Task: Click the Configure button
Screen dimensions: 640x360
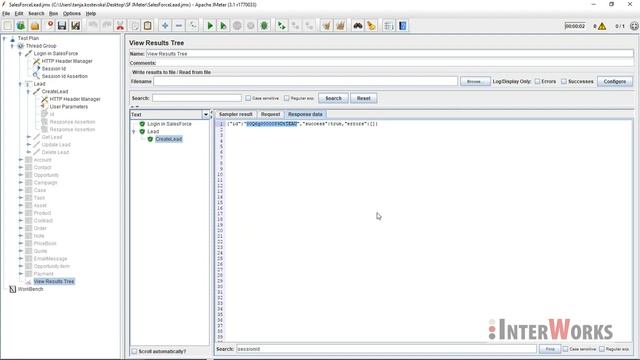Action: (x=615, y=81)
